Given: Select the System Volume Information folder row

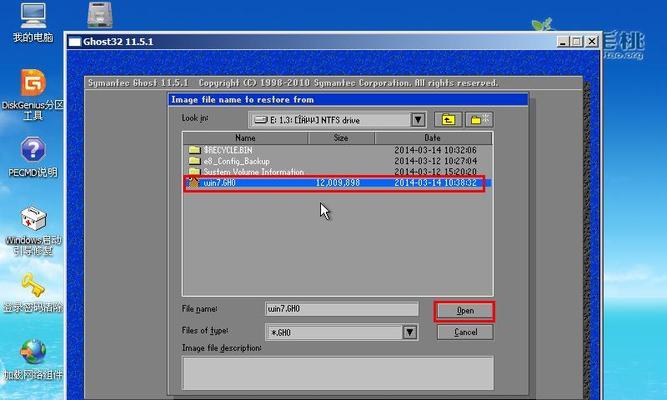Looking at the screenshot, I should point(338,171).
